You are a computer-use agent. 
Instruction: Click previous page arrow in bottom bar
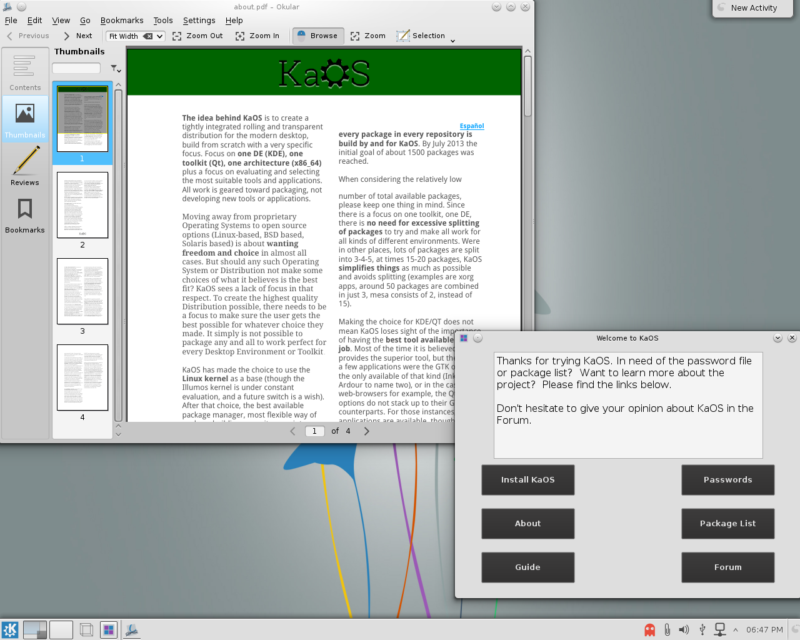click(x=292, y=431)
